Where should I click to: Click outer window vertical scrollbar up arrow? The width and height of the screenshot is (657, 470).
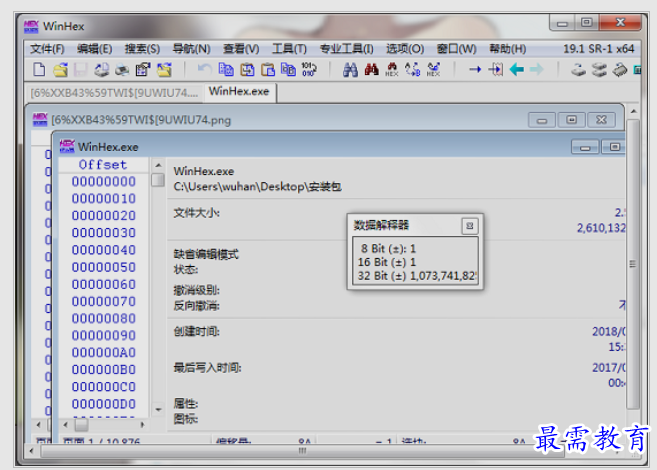[634, 111]
